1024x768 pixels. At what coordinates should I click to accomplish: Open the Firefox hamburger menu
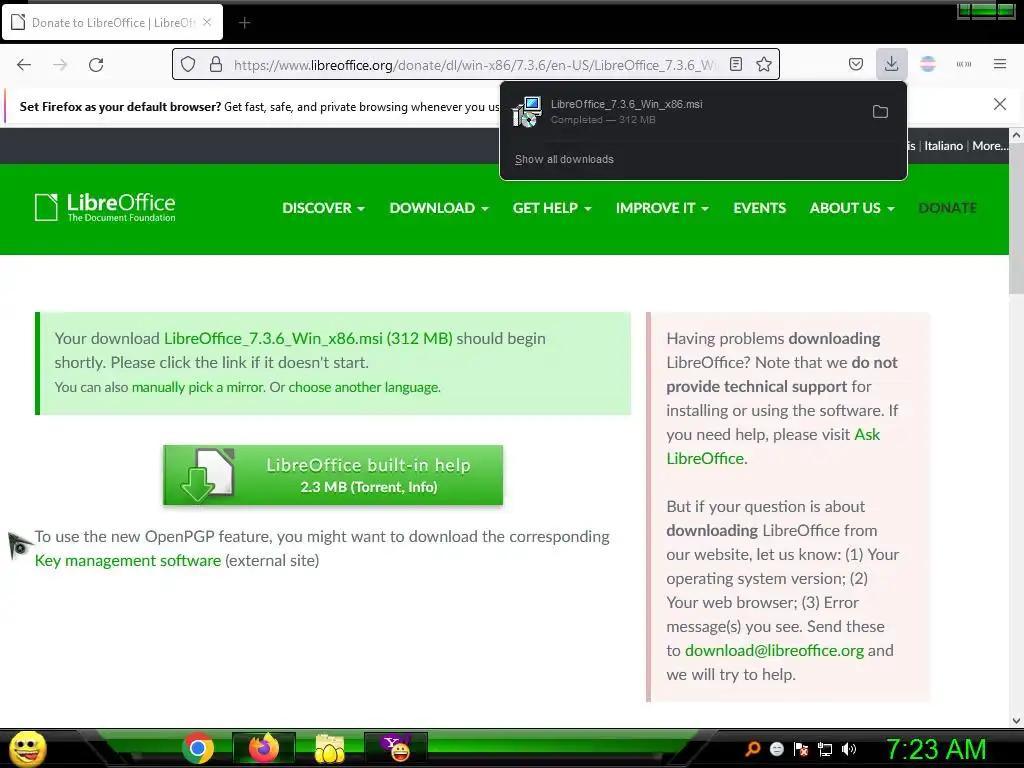click(x=1000, y=65)
